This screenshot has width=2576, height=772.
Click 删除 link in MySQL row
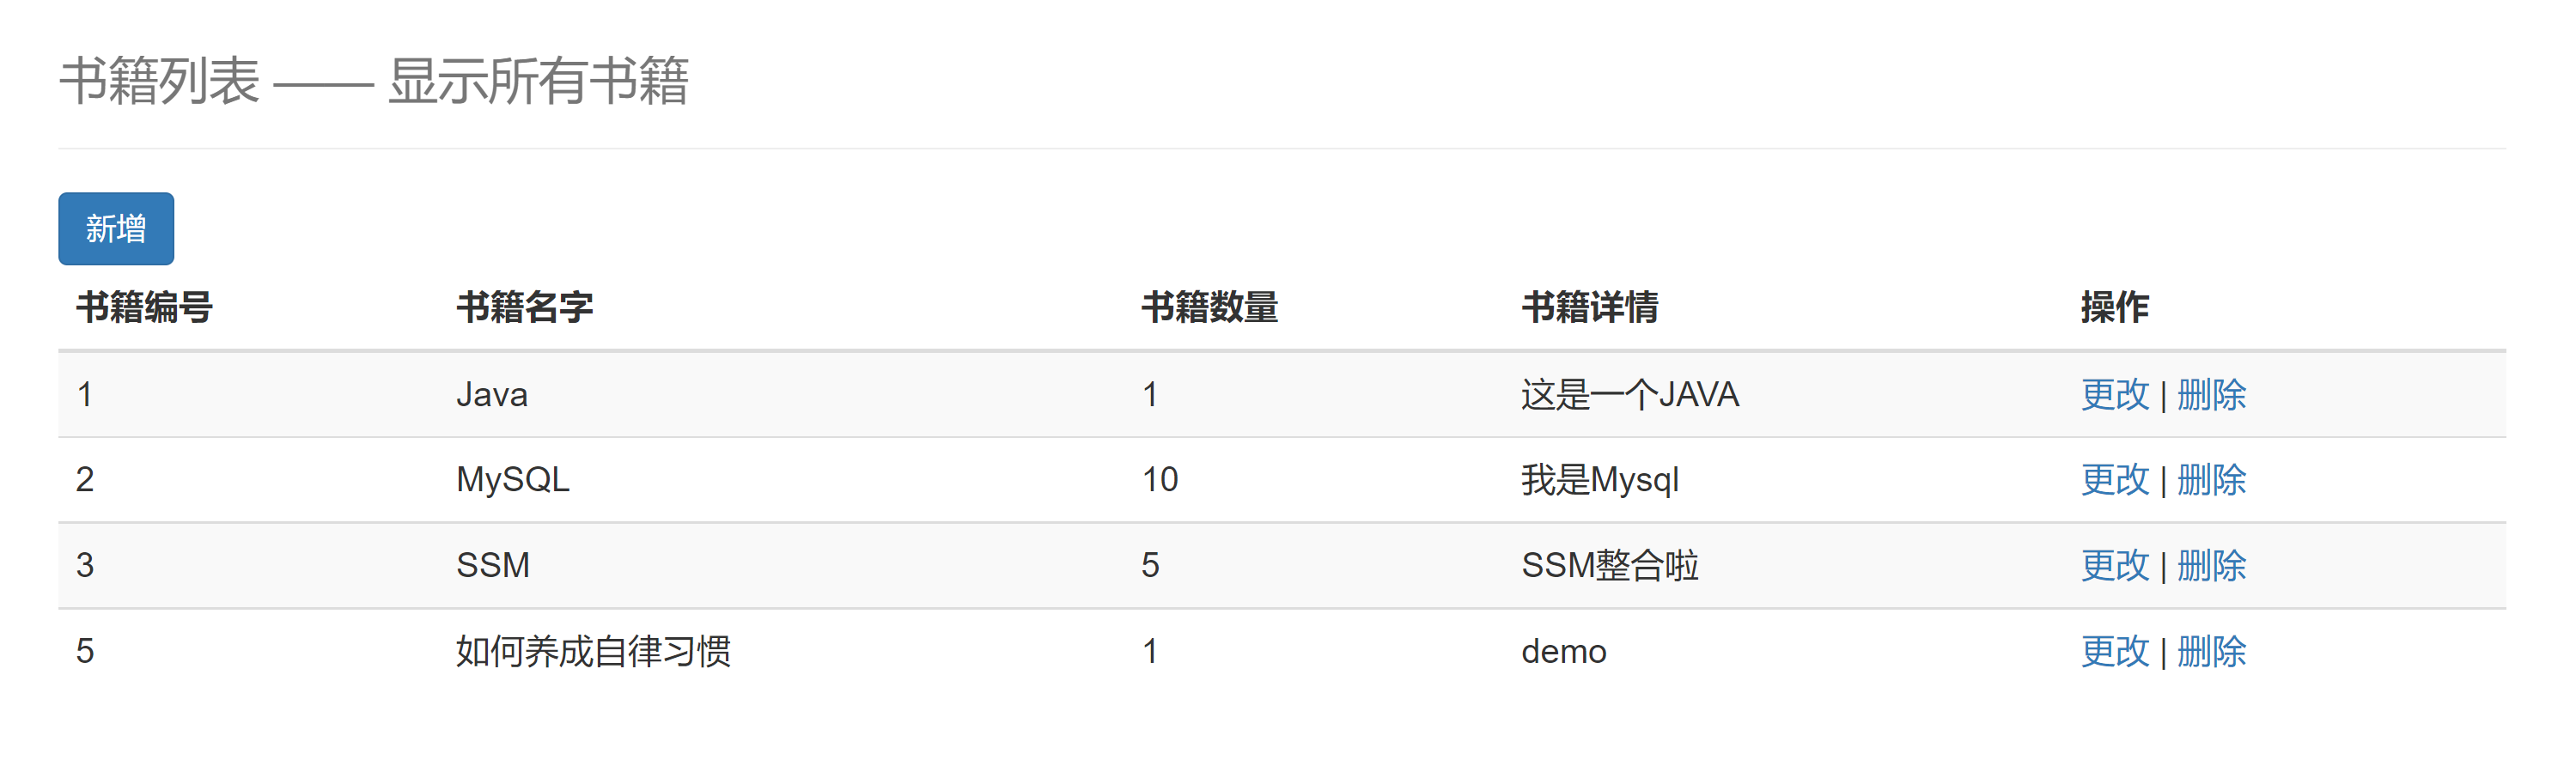point(2212,479)
